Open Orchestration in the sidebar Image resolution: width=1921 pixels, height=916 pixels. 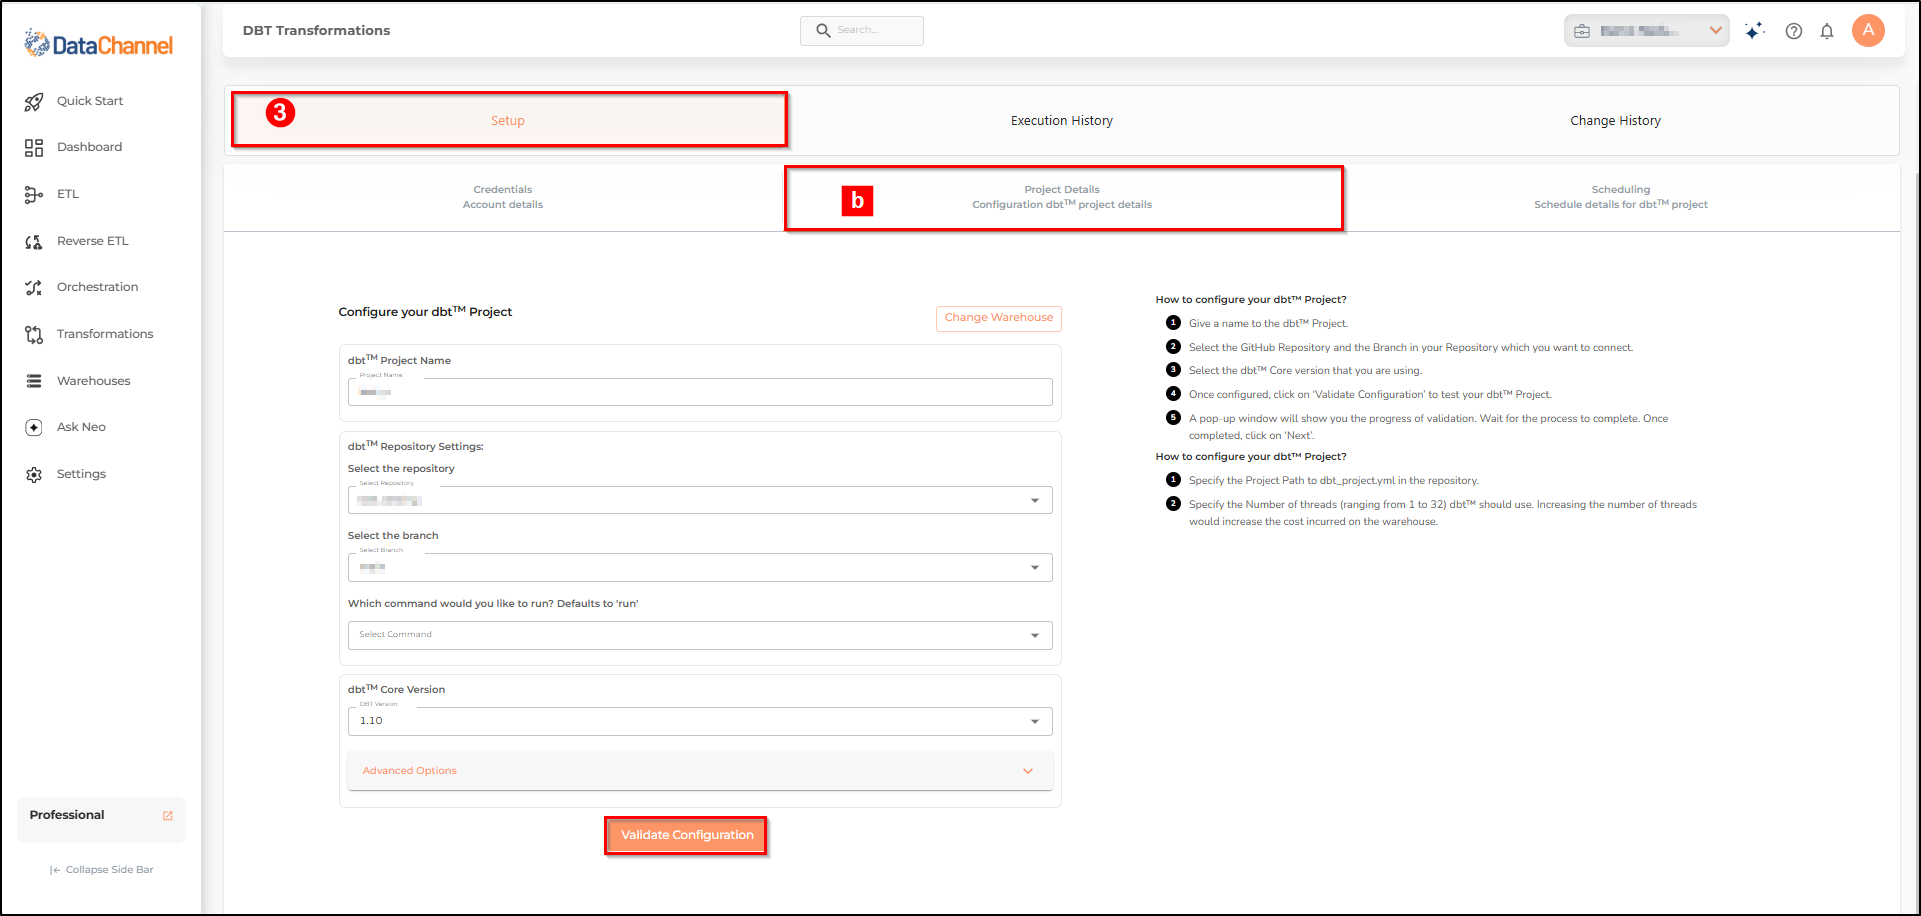tap(98, 287)
